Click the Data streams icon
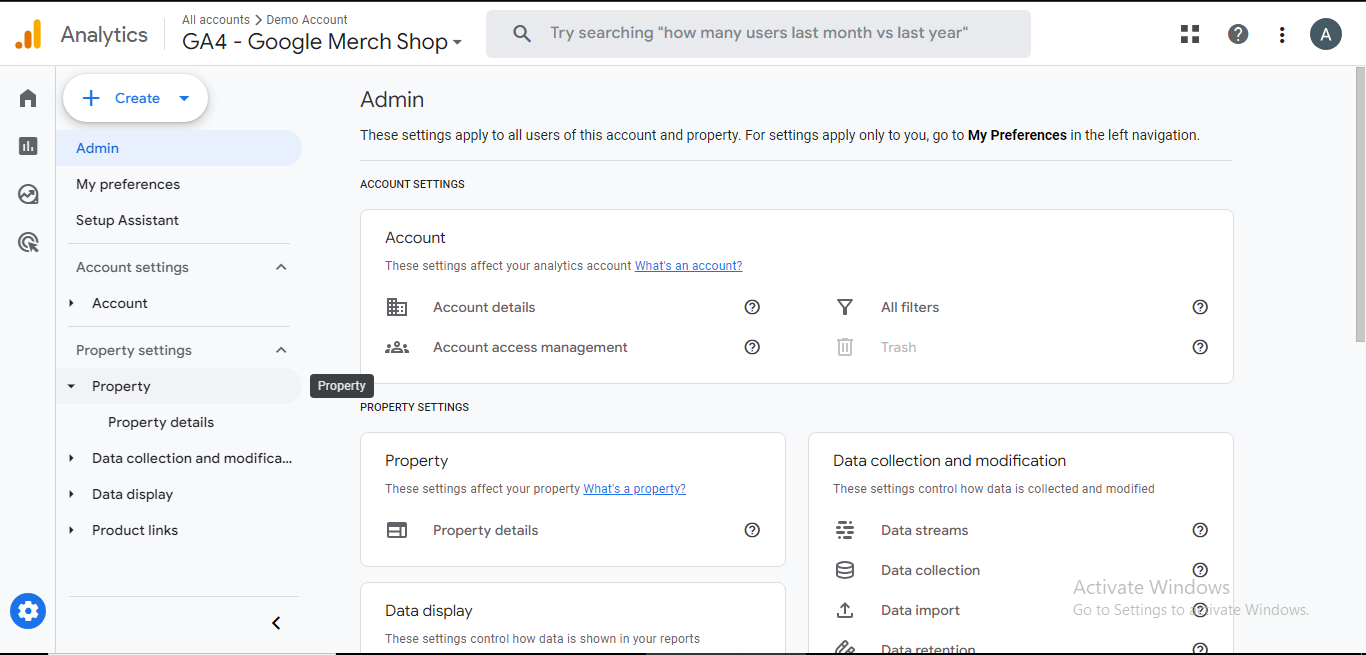Image resolution: width=1366 pixels, height=655 pixels. coord(845,530)
